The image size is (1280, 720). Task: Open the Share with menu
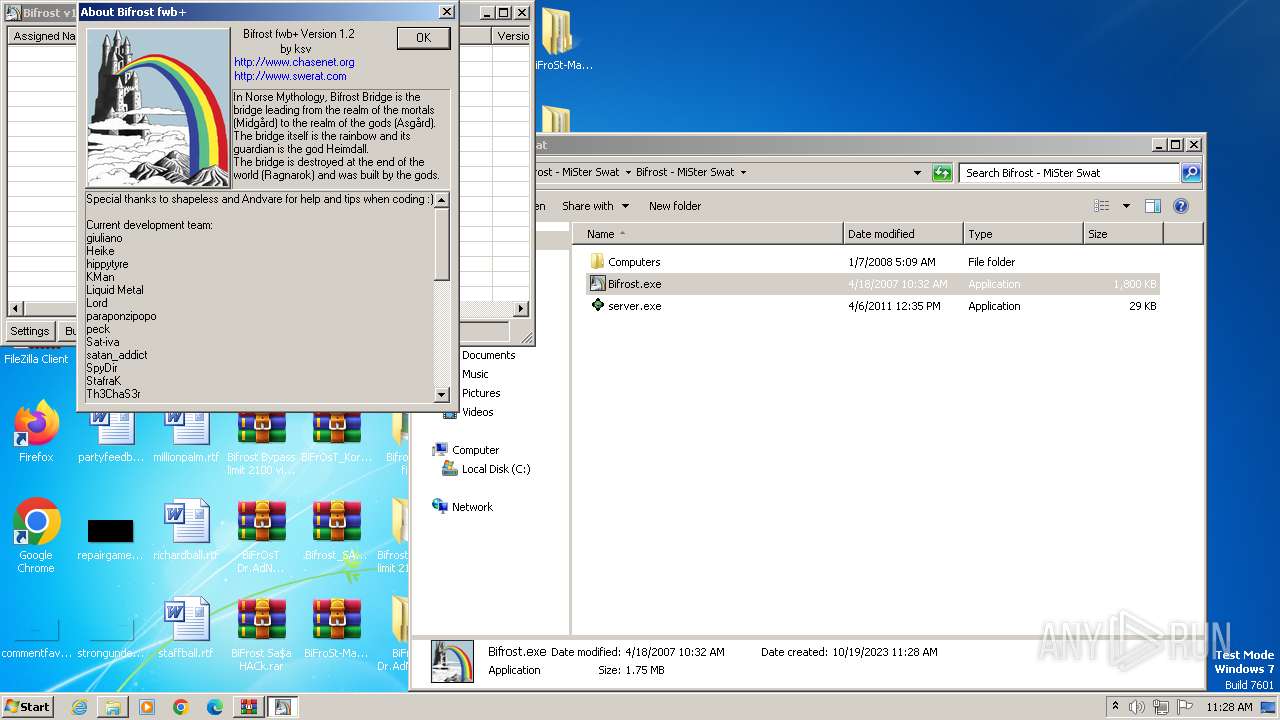pyautogui.click(x=595, y=206)
